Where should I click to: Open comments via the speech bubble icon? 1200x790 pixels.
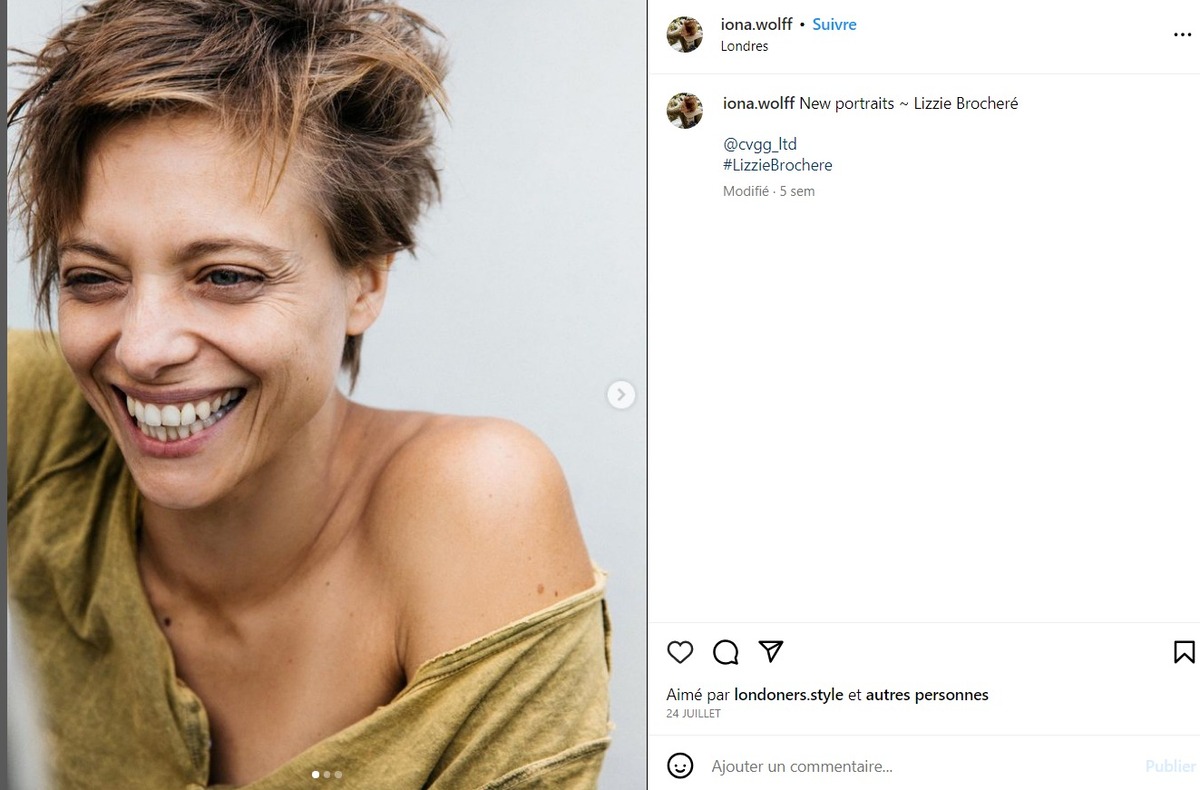click(x=725, y=652)
